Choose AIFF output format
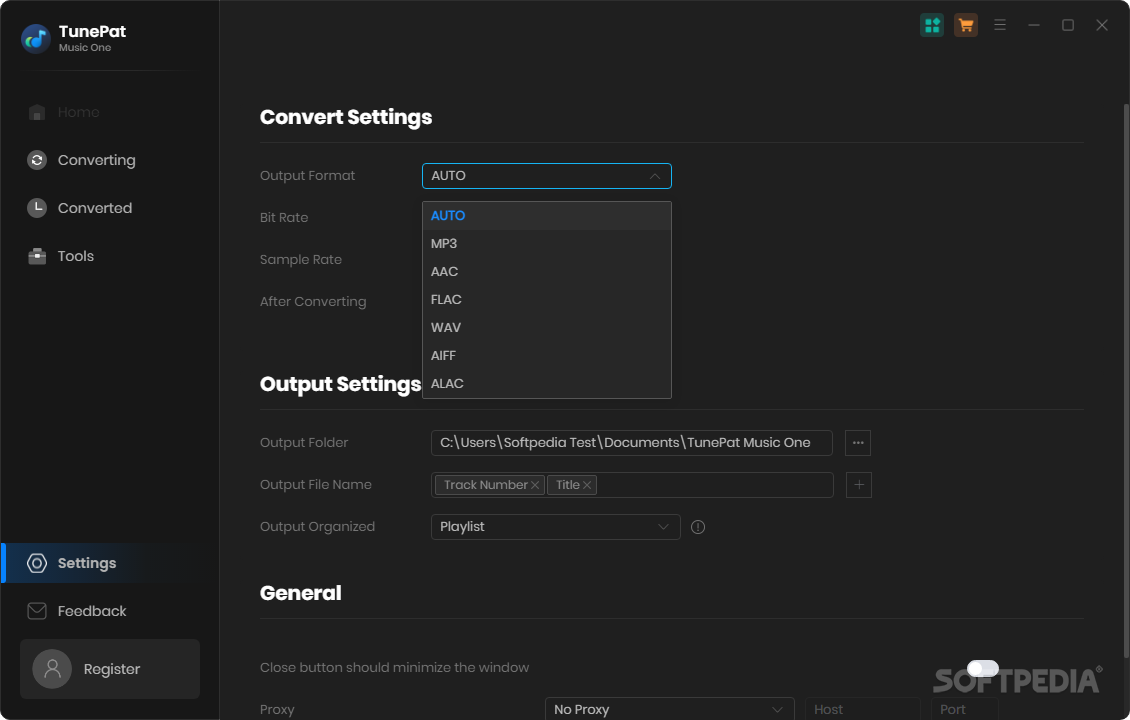Screen dimensions: 1130x720 546,356
